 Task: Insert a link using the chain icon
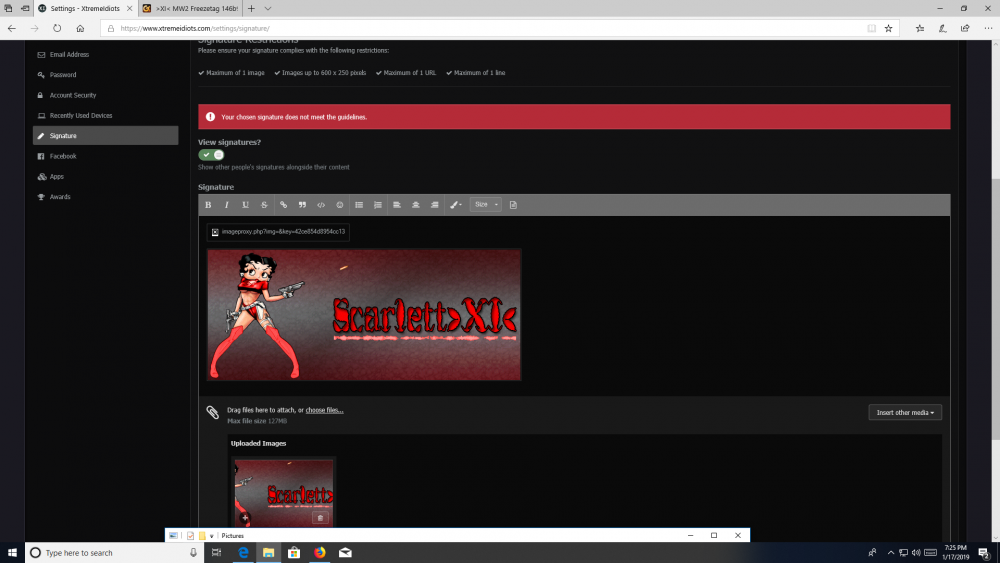click(x=283, y=205)
